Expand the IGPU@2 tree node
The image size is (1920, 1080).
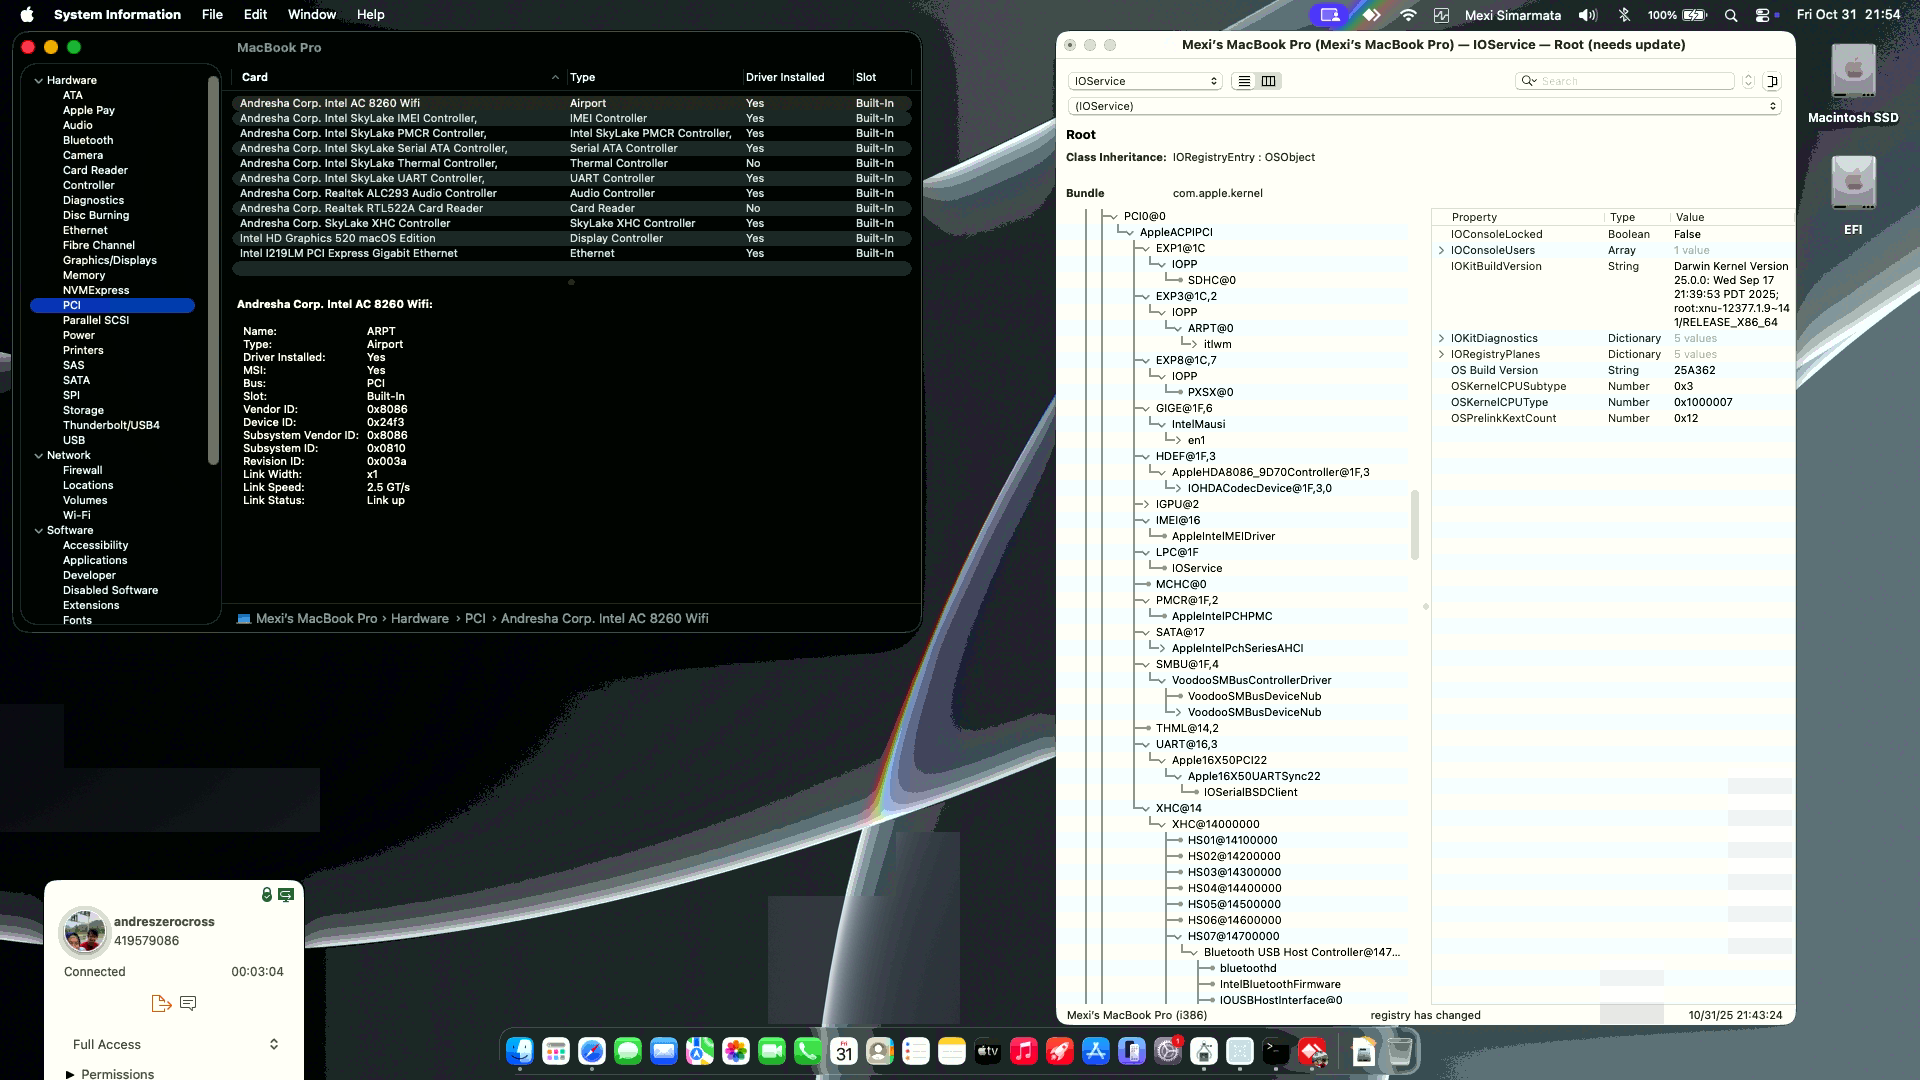(x=1145, y=504)
